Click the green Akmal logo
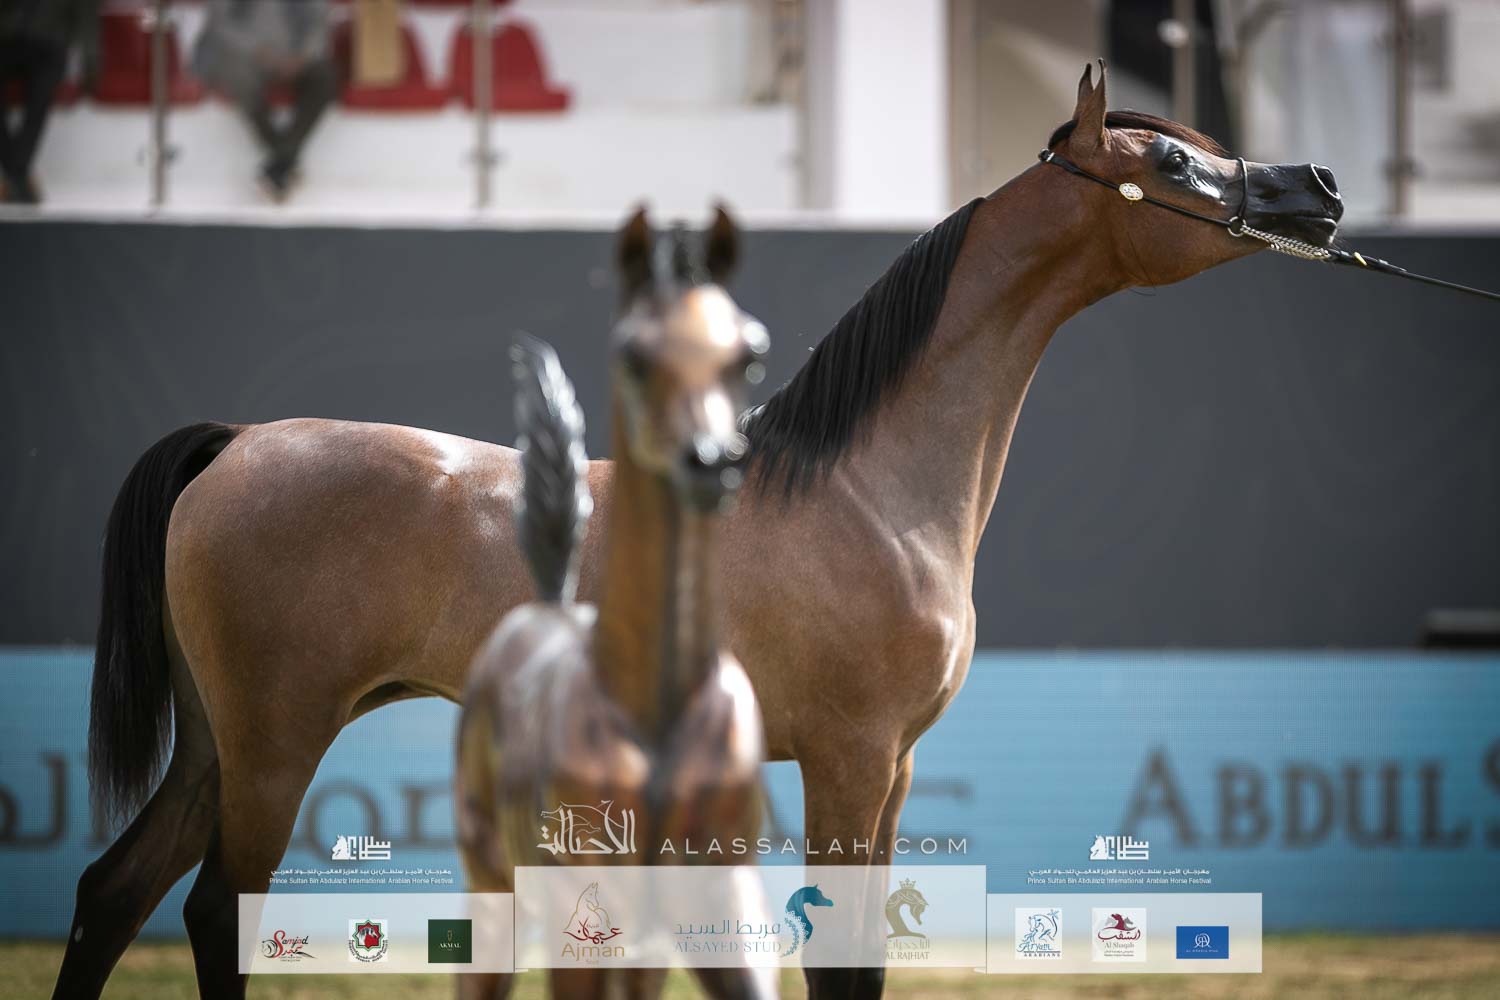This screenshot has width=1500, height=1000. (x=450, y=941)
